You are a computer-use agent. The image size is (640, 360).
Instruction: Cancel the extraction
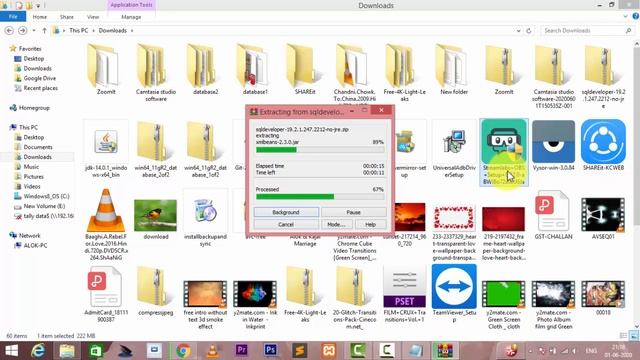point(286,224)
